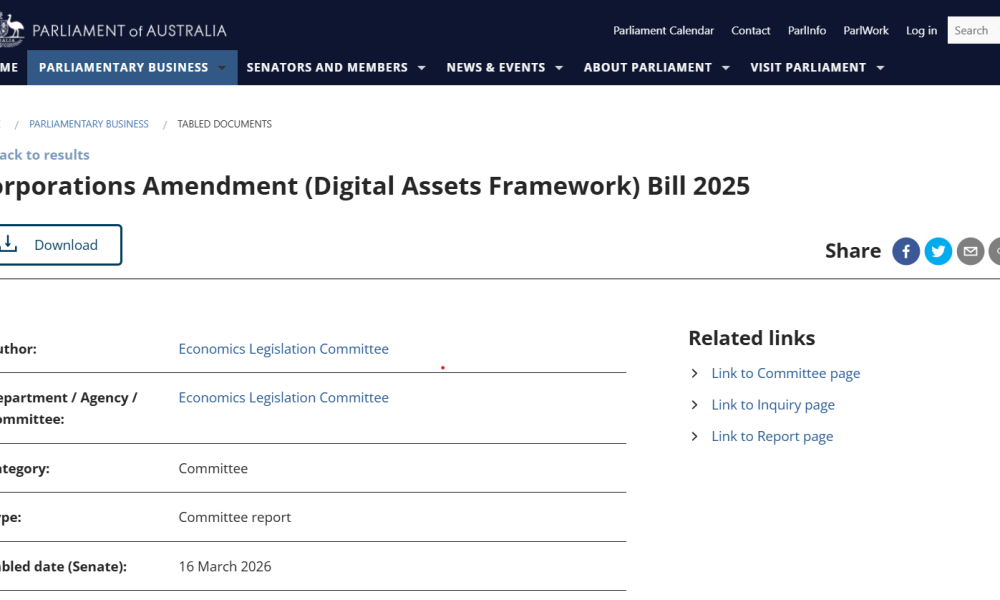Click the chevron beside Link to Report page
The width and height of the screenshot is (1000, 600).
click(x=694, y=436)
